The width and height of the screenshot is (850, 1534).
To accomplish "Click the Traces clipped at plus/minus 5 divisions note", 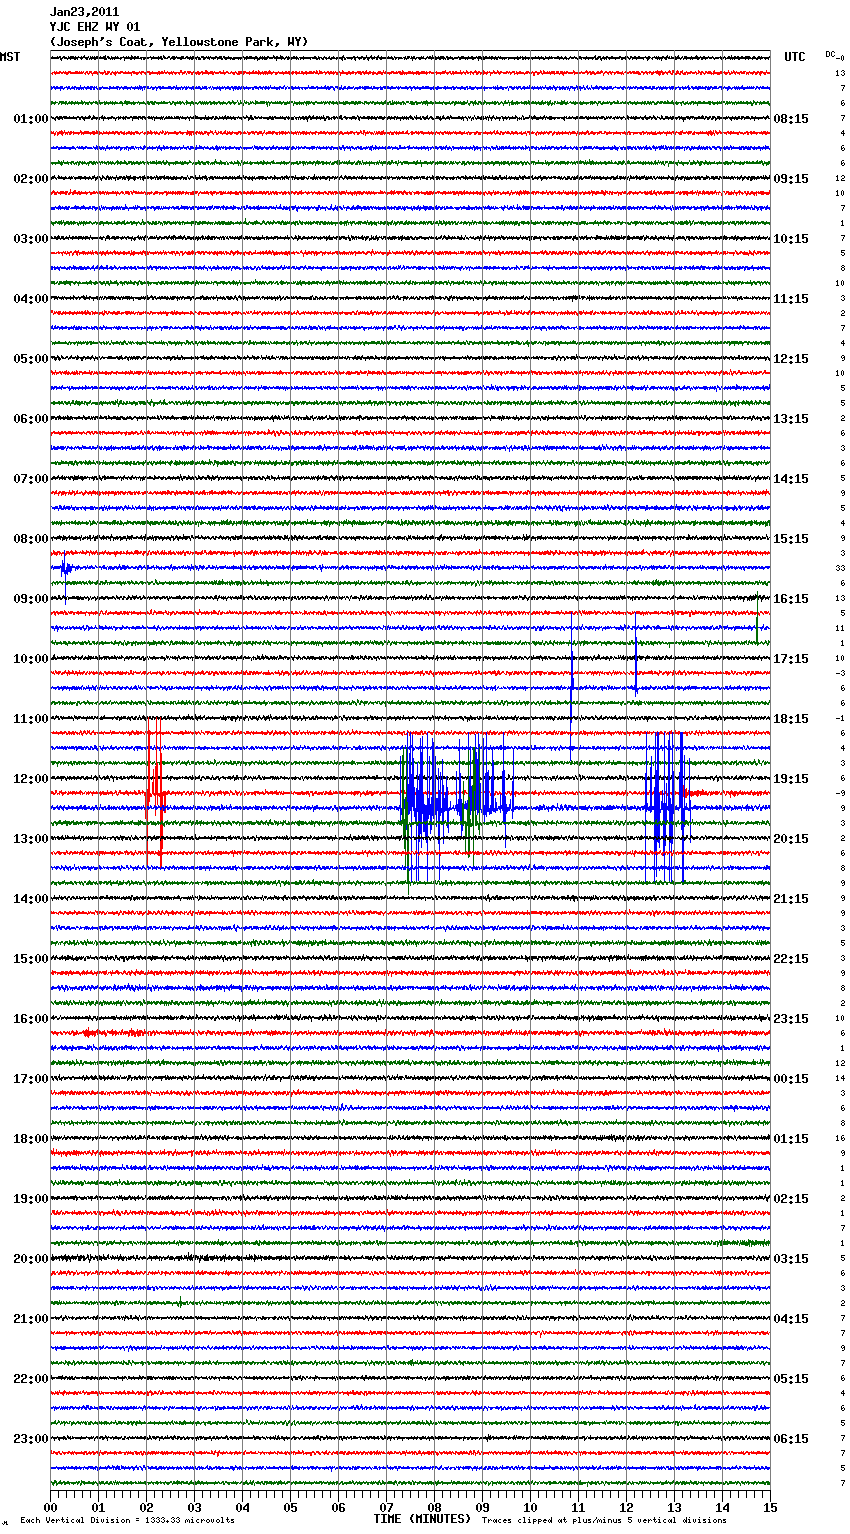I will coord(604,1520).
